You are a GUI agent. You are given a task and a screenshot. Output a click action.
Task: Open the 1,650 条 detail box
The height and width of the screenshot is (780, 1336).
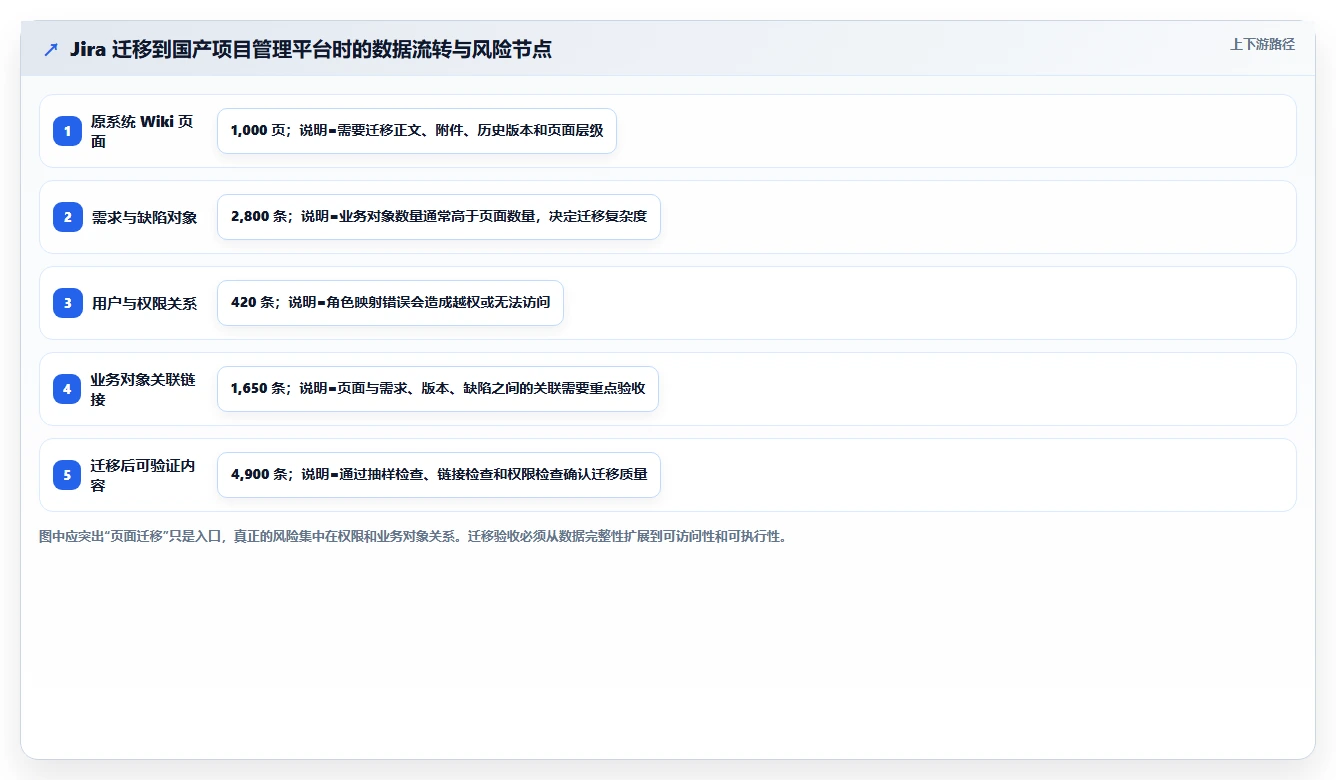(438, 389)
